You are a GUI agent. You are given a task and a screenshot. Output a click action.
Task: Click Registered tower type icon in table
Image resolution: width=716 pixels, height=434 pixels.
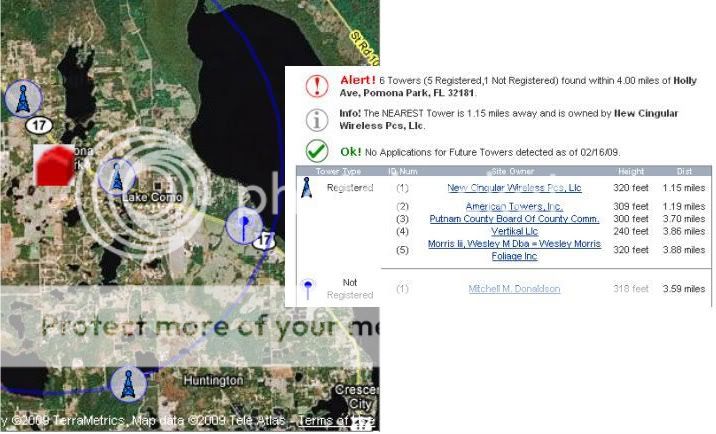click(307, 187)
